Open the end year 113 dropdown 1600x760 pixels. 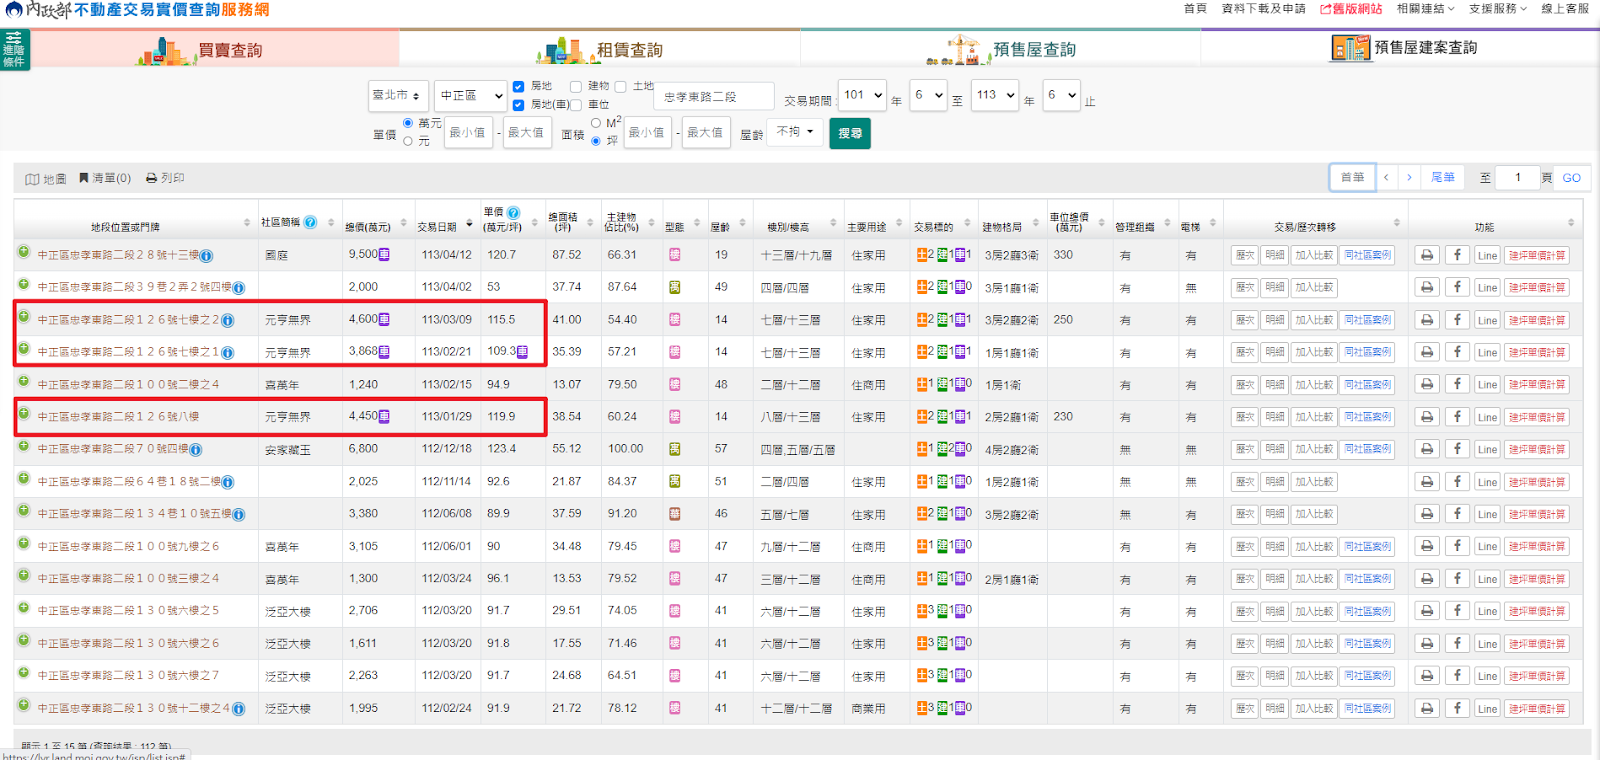(x=995, y=96)
